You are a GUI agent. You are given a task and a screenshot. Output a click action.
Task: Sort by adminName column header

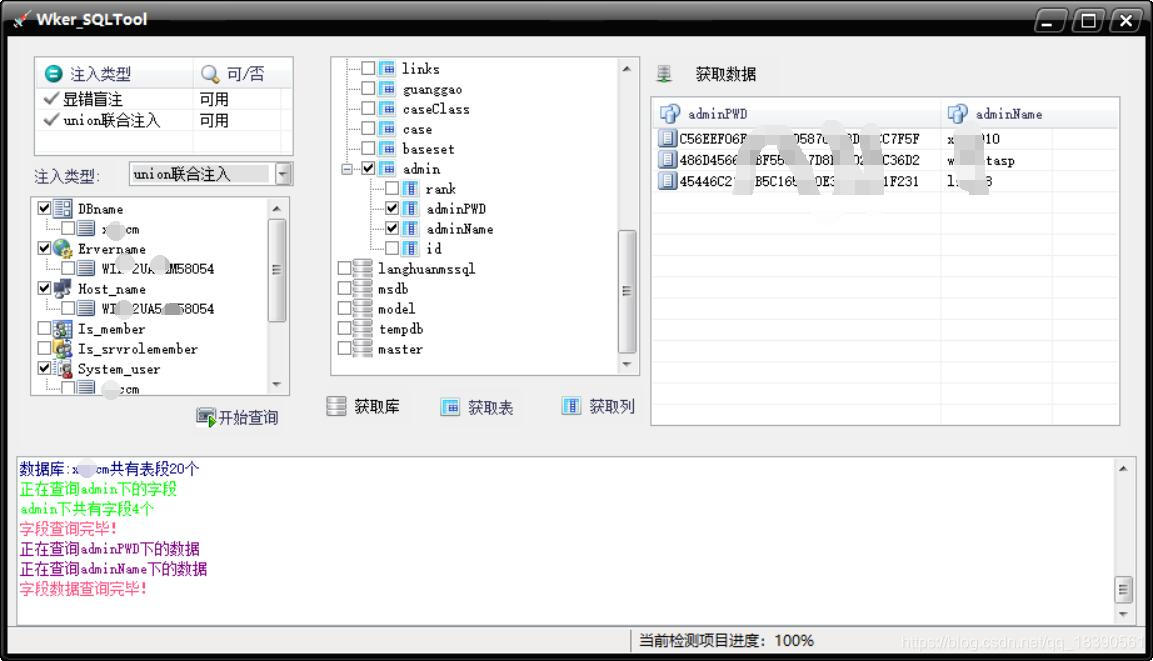click(1030, 114)
